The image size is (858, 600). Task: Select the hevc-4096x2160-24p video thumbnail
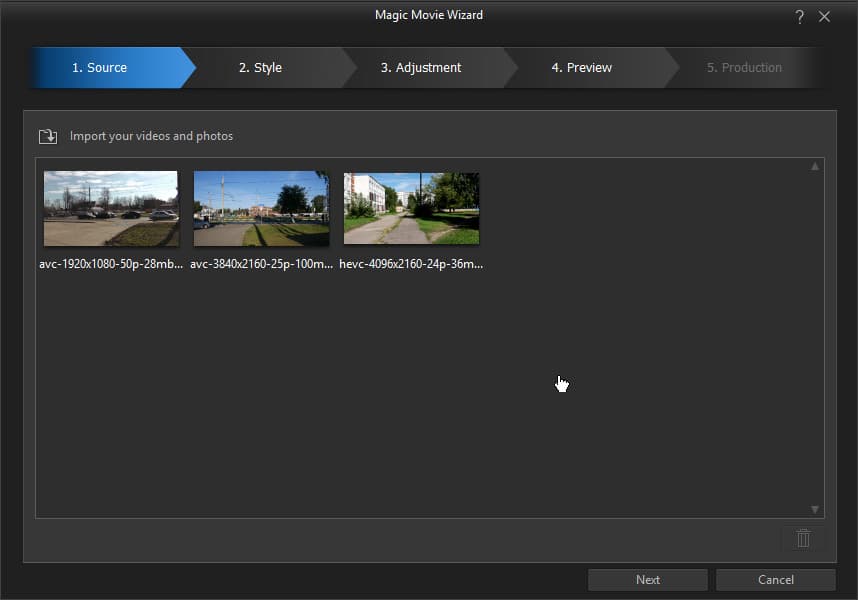pos(411,208)
